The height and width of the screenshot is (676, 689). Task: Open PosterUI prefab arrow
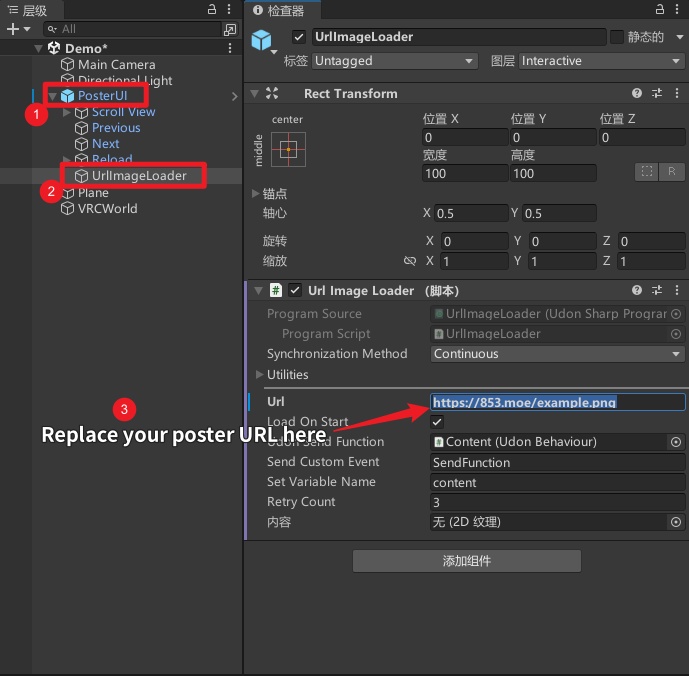tap(234, 96)
